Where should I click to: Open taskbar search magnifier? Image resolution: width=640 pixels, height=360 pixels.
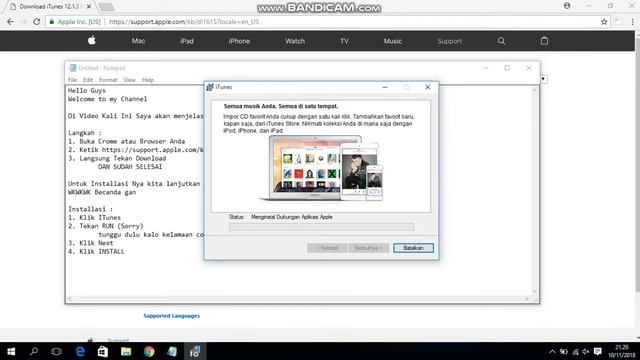point(34,351)
